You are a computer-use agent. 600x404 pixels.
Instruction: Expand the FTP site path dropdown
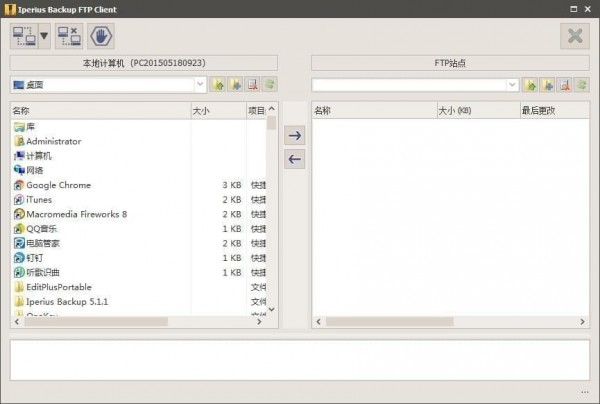pyautogui.click(x=512, y=85)
